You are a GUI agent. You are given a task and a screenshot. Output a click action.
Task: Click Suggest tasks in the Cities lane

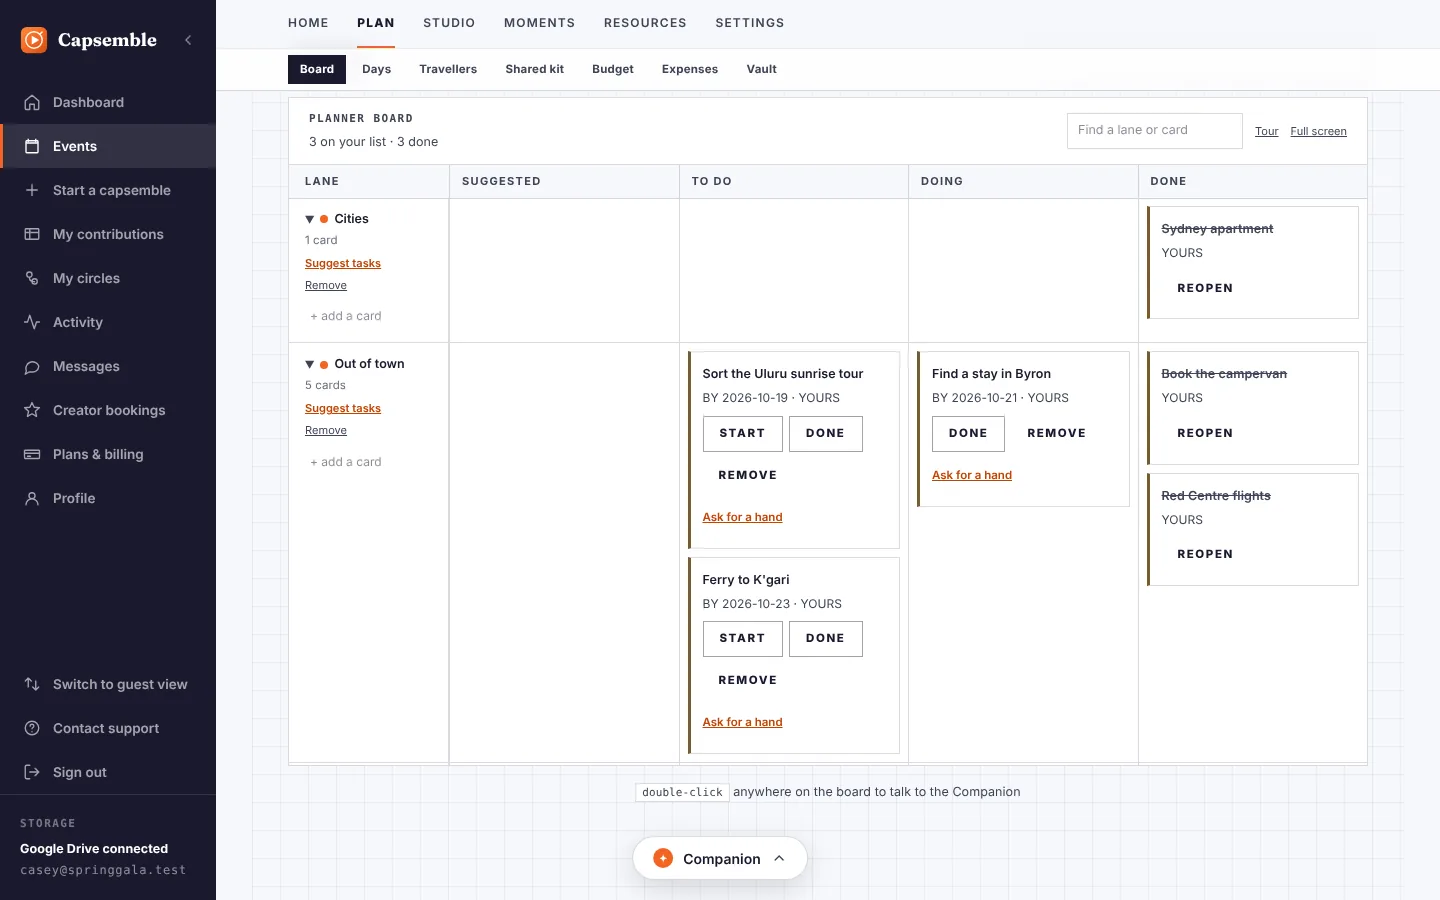(x=343, y=263)
